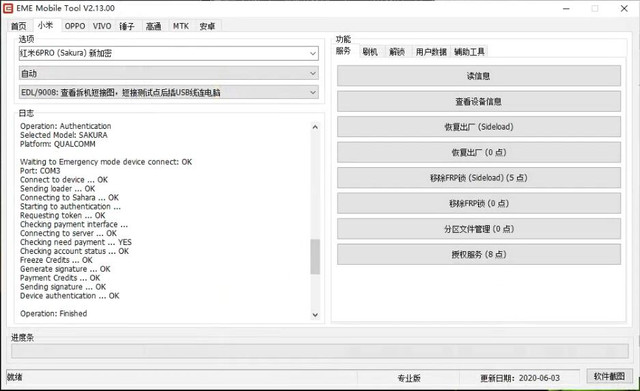This screenshot has height=391, width=640.
Task: Click 授权服务 (8 点) button
Action: click(x=479, y=254)
